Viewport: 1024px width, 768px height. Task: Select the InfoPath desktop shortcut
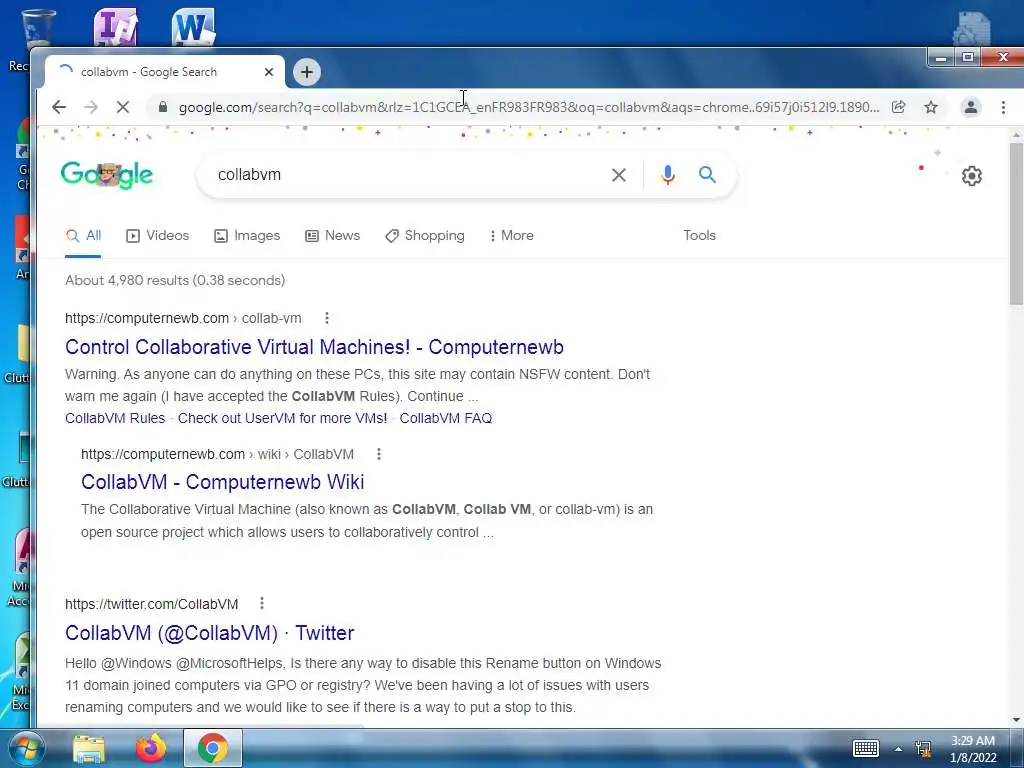pos(116,27)
